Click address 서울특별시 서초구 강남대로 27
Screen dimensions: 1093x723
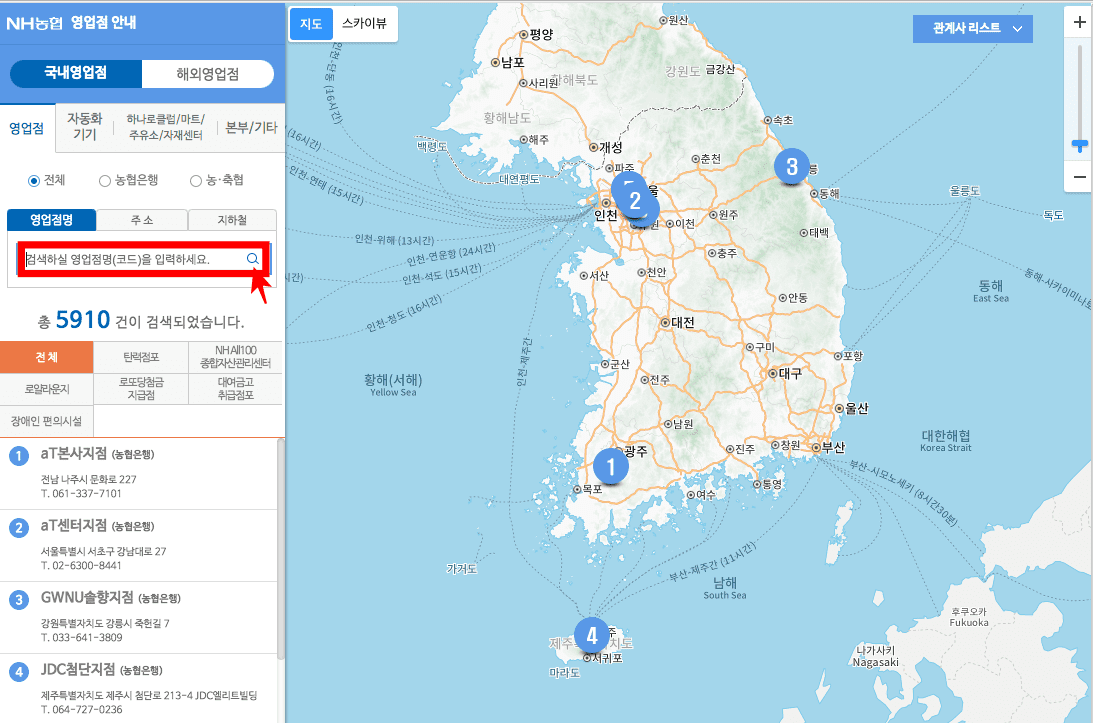click(x=103, y=551)
